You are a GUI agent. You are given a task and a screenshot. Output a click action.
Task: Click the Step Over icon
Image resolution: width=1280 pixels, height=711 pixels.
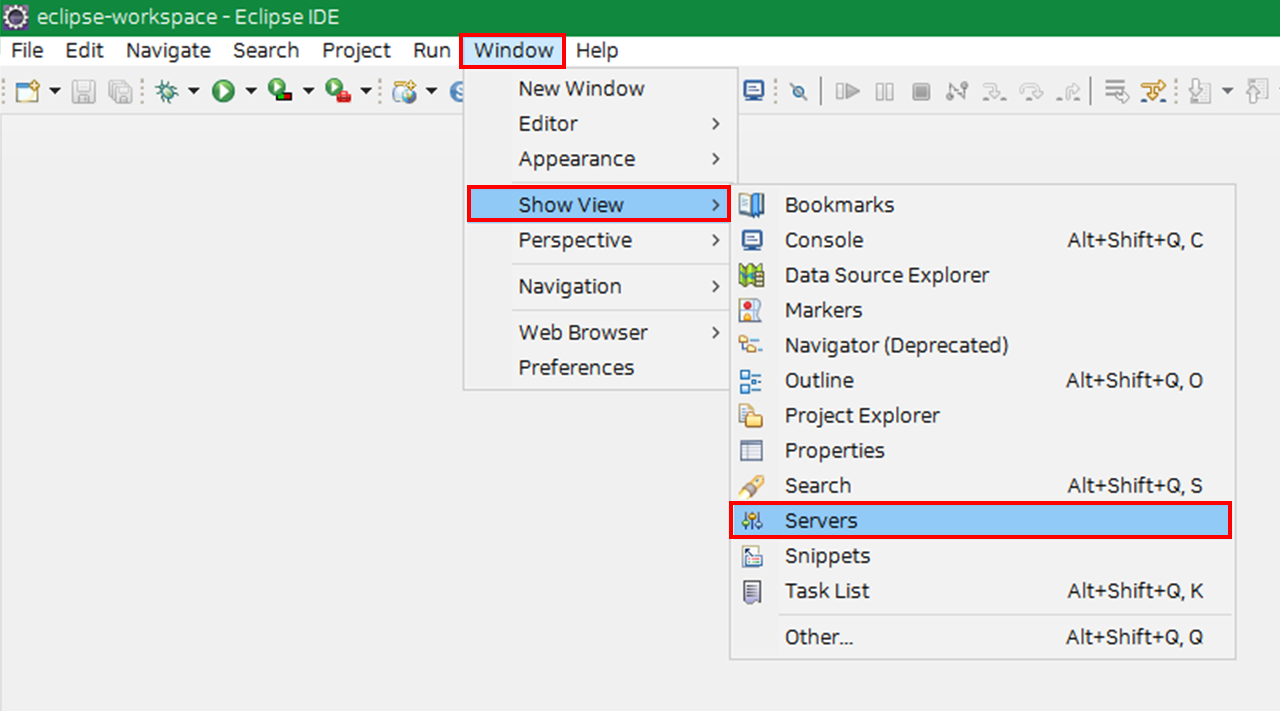pyautogui.click(x=1031, y=92)
